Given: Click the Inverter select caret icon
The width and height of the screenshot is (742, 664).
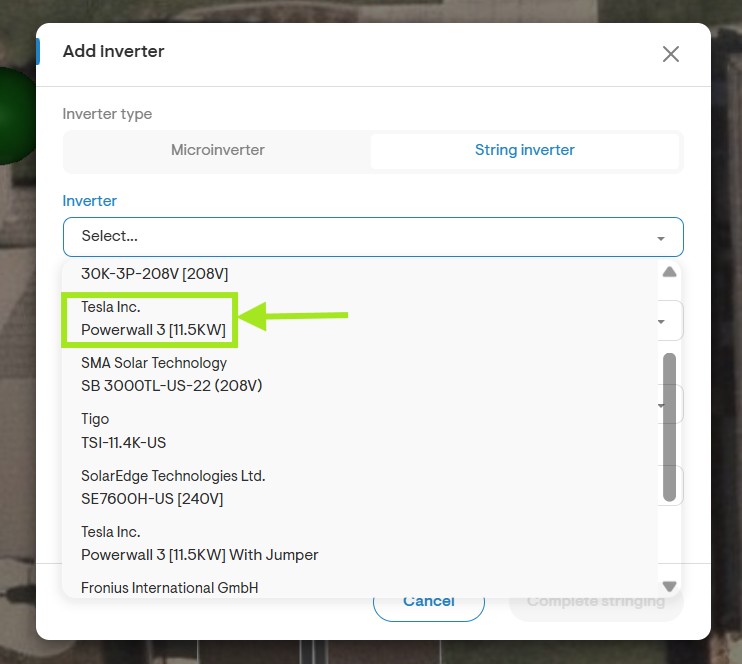Looking at the screenshot, I should pos(661,238).
